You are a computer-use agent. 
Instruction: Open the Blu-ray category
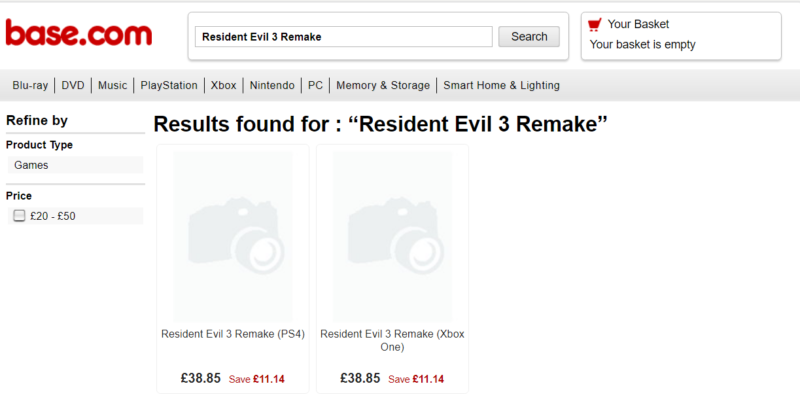pyautogui.click(x=30, y=85)
